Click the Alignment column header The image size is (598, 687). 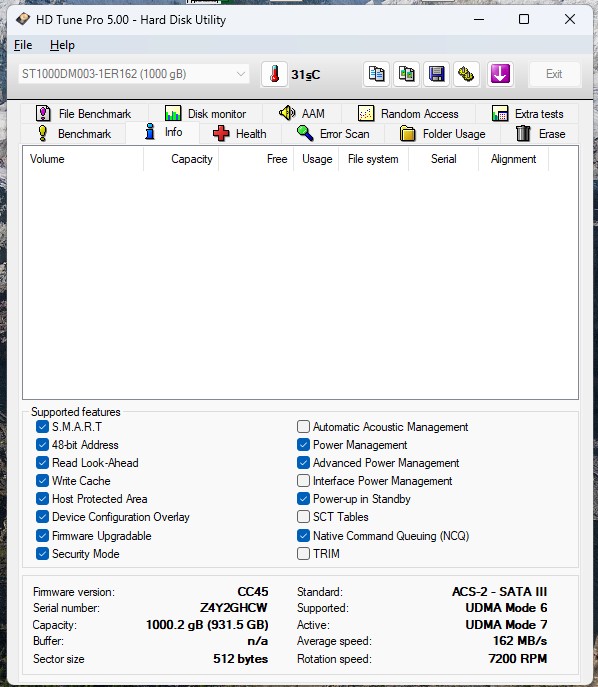(x=513, y=159)
